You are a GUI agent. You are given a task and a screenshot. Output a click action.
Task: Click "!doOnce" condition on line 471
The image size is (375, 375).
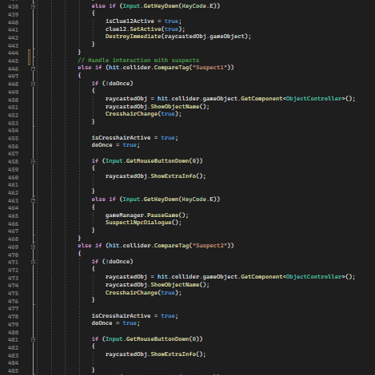click(118, 261)
